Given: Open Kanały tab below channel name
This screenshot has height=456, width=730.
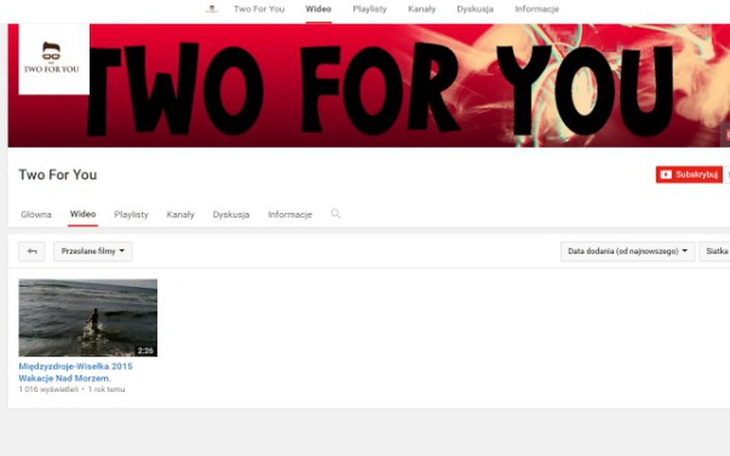Looking at the screenshot, I should tap(181, 215).
